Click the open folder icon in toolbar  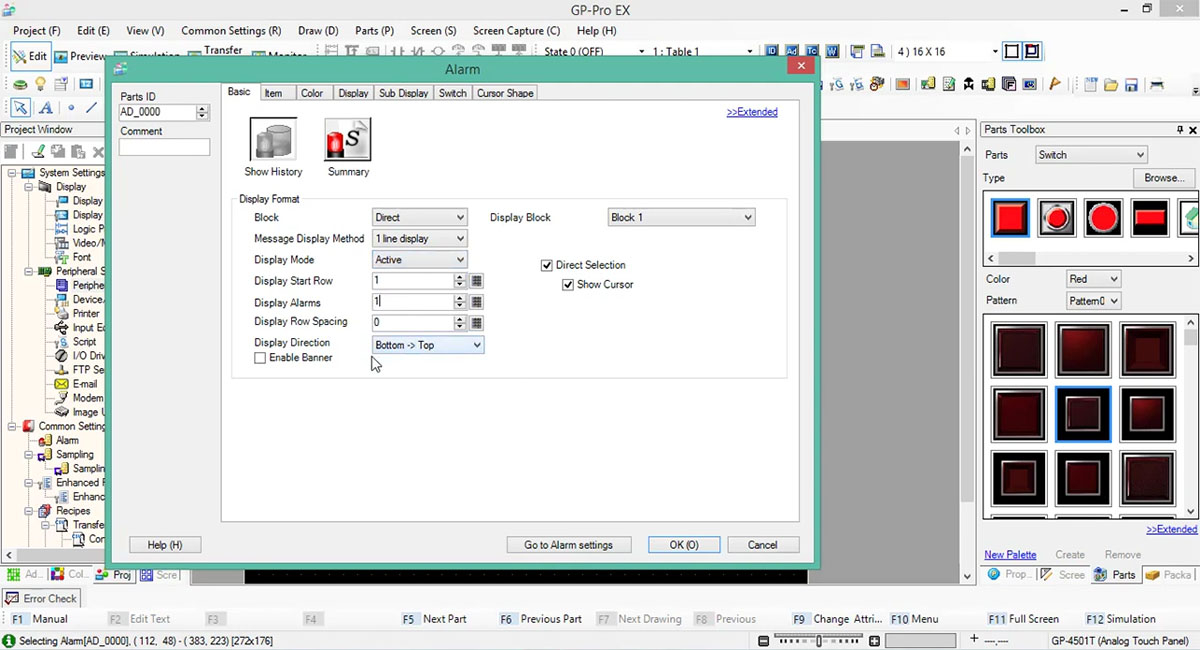click(1110, 84)
